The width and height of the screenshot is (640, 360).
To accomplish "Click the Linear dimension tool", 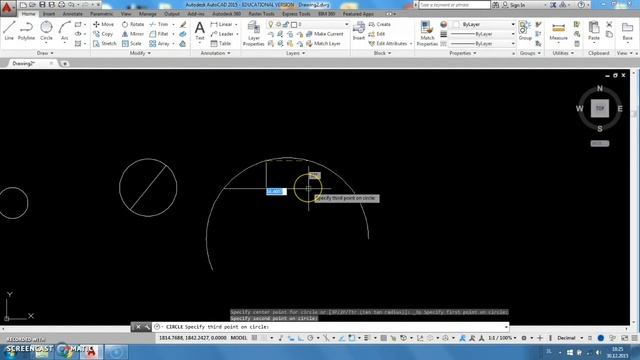I will click(x=222, y=24).
